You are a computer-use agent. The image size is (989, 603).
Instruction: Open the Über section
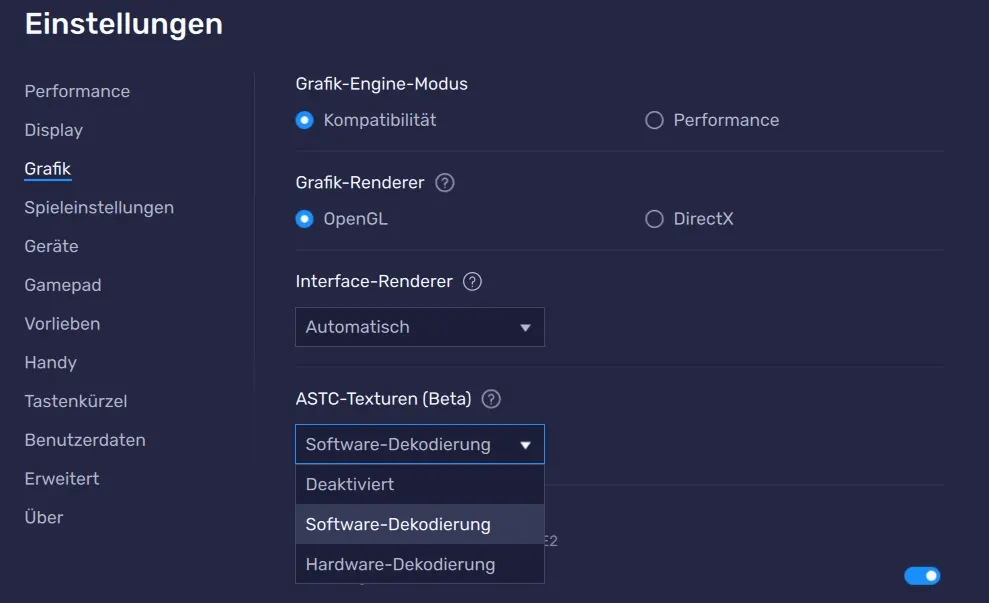[44, 518]
